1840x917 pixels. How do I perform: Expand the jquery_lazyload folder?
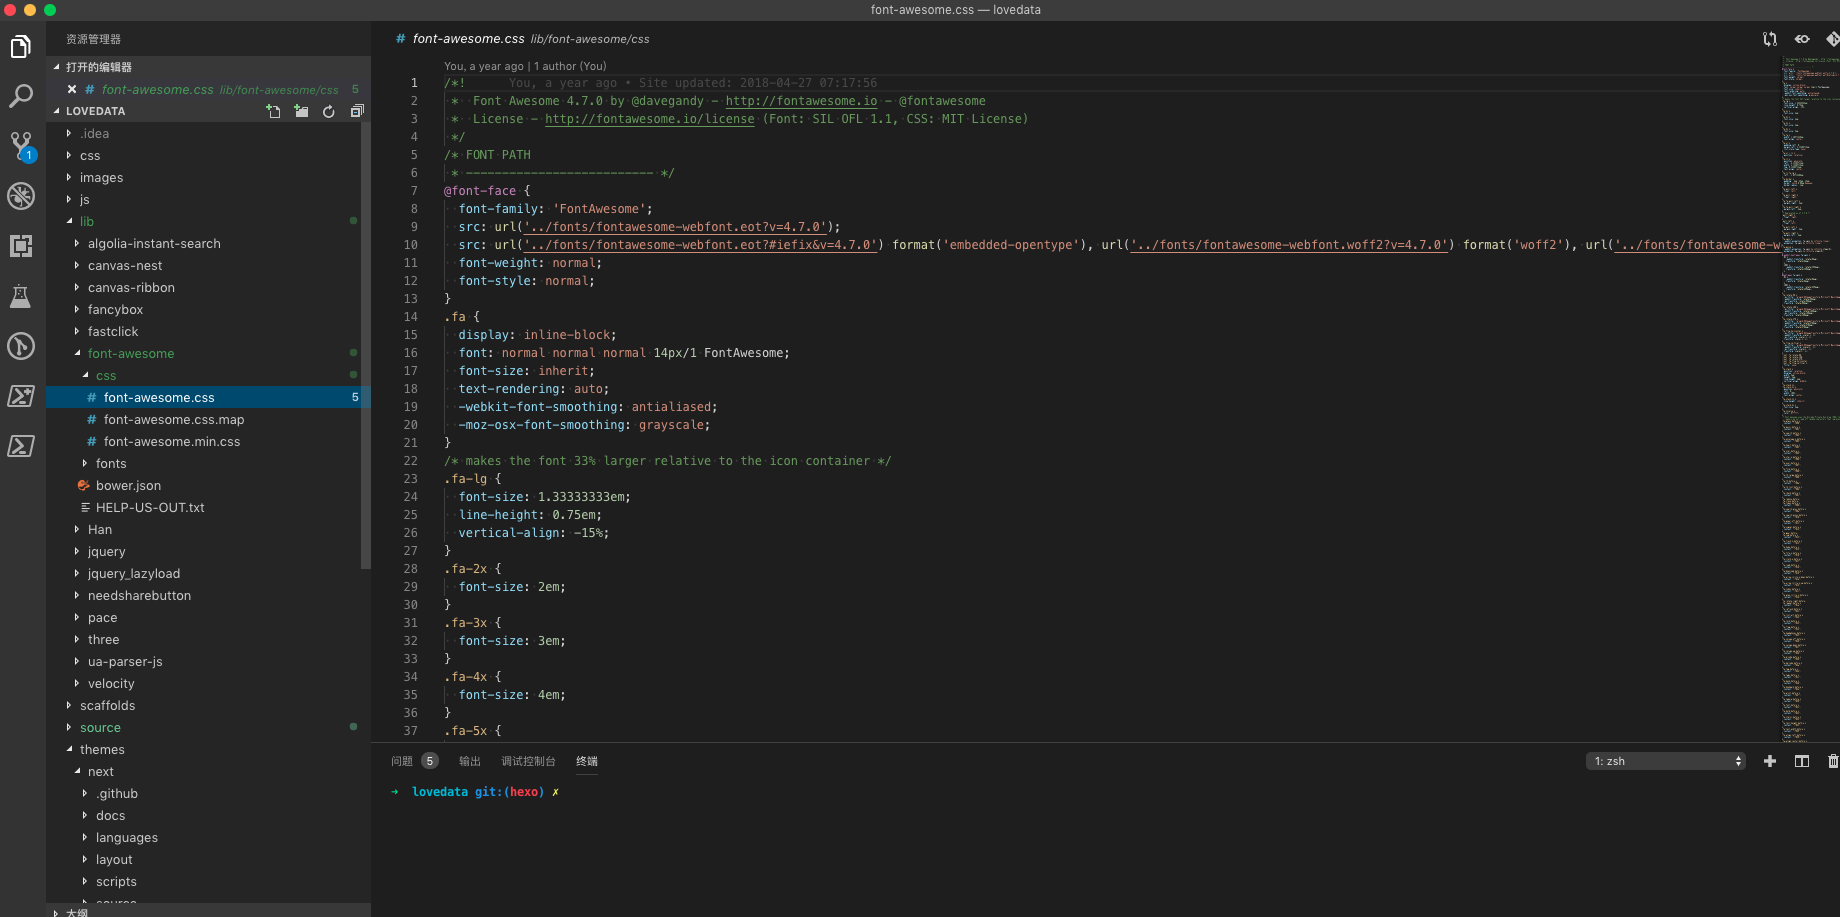coord(208,573)
